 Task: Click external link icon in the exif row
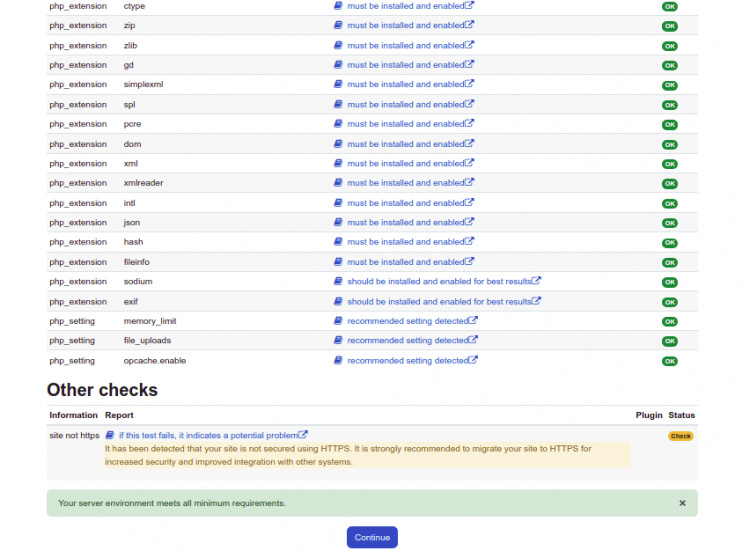click(537, 301)
